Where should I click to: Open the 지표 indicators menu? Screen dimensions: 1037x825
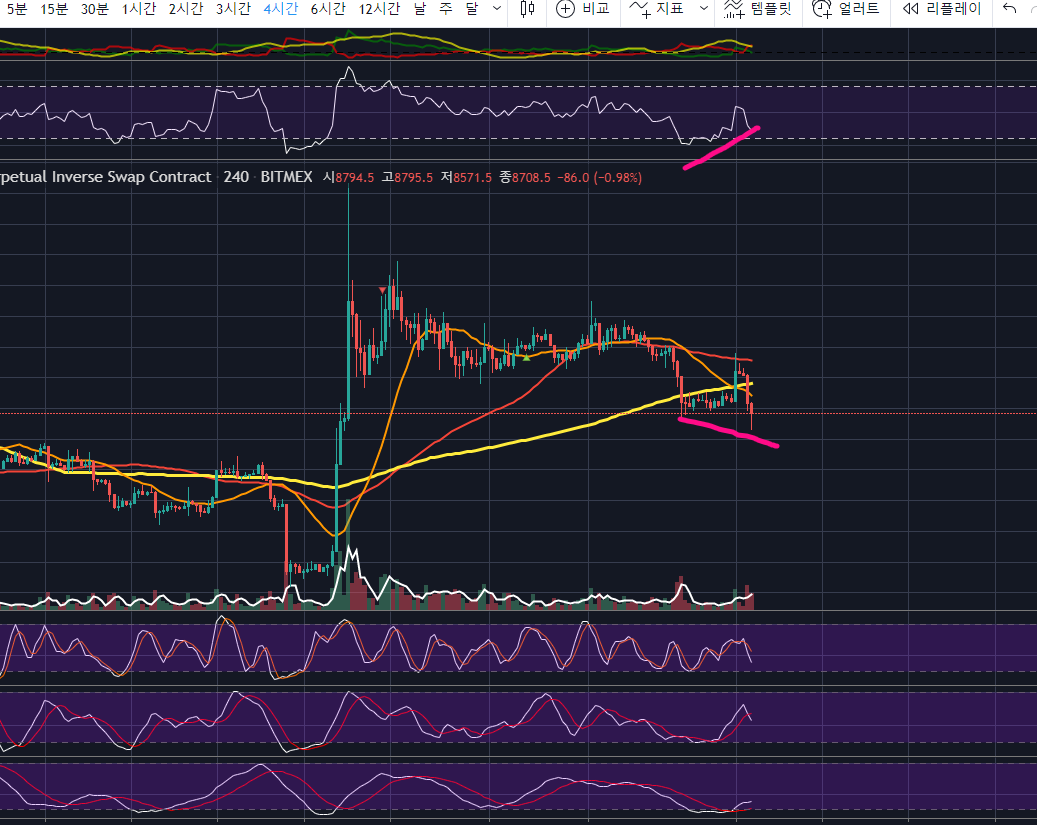tap(657, 9)
